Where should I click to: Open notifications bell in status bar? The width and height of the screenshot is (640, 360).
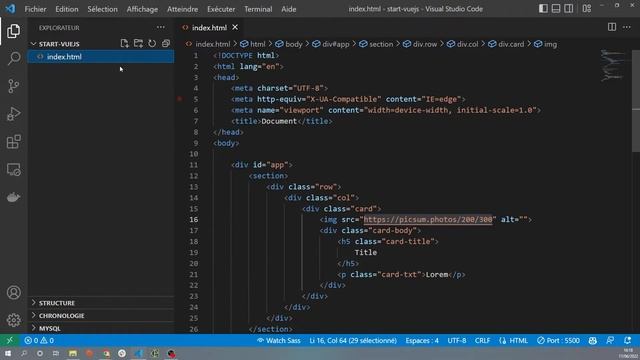(x=627, y=340)
